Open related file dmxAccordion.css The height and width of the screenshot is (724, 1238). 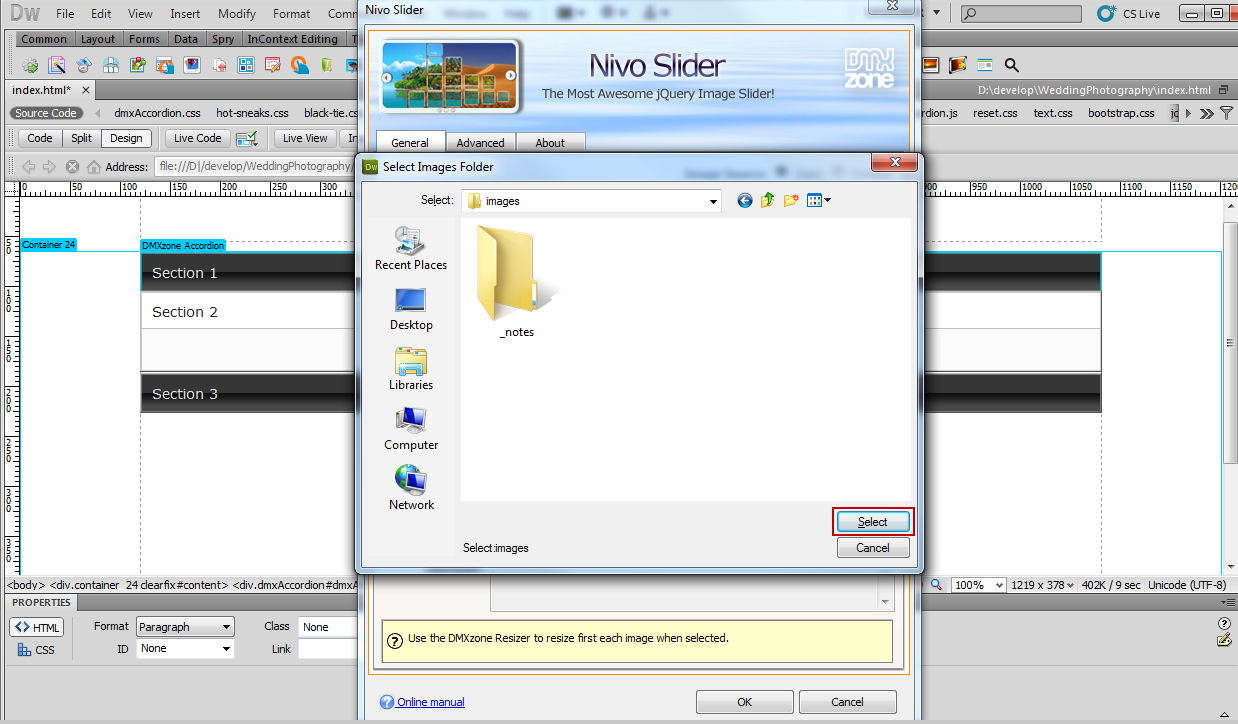[155, 113]
